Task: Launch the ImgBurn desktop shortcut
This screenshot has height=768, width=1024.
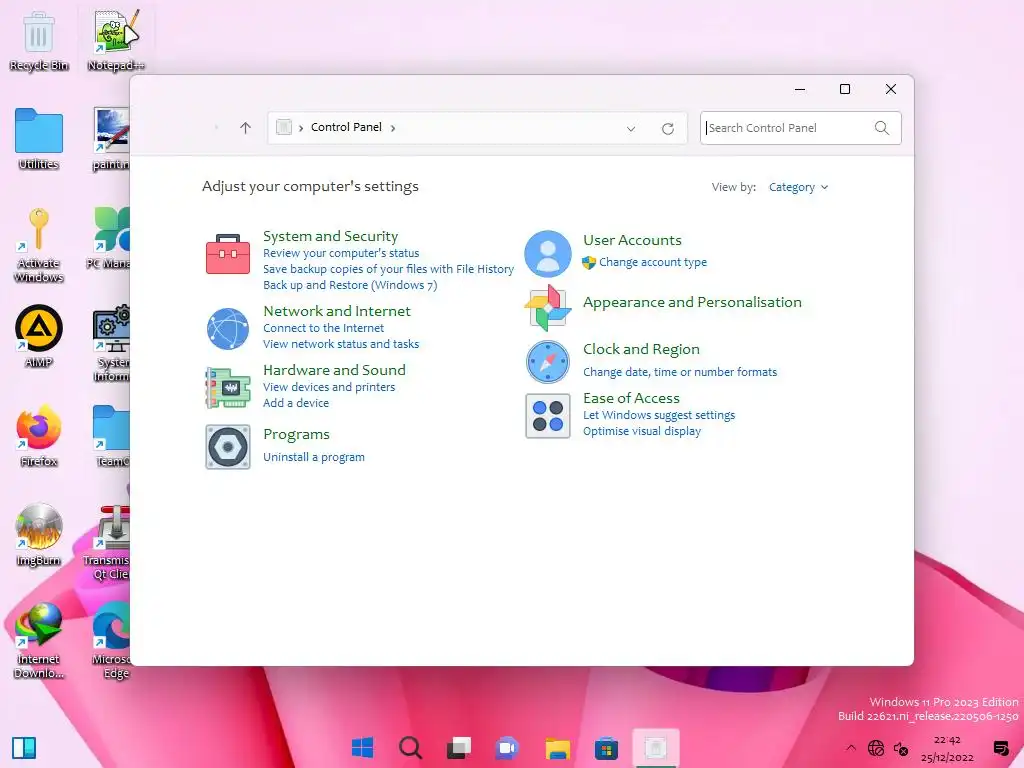Action: [x=39, y=535]
